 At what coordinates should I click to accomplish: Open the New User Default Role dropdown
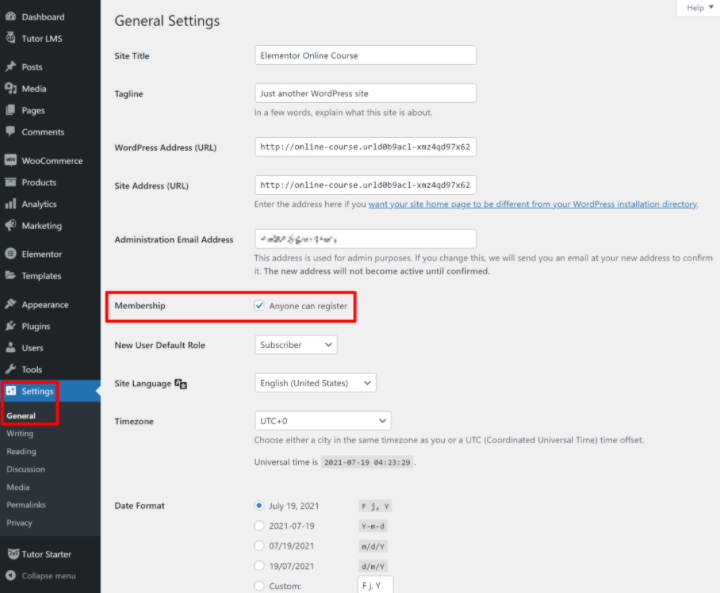296,345
